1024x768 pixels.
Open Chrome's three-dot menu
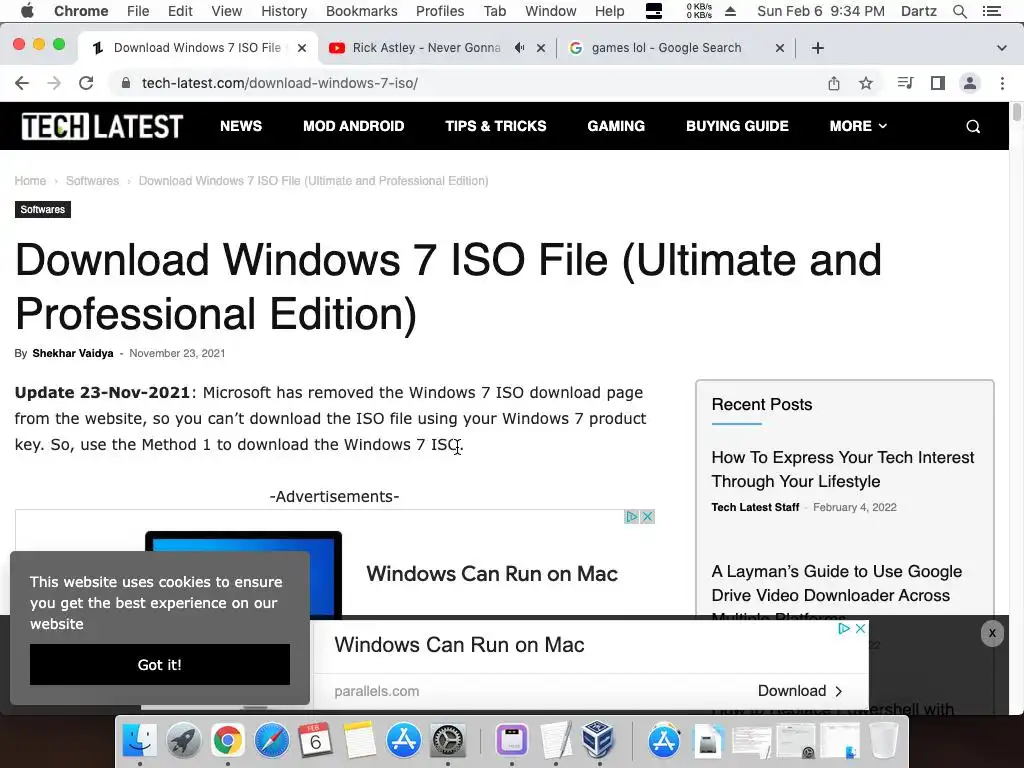click(1002, 83)
